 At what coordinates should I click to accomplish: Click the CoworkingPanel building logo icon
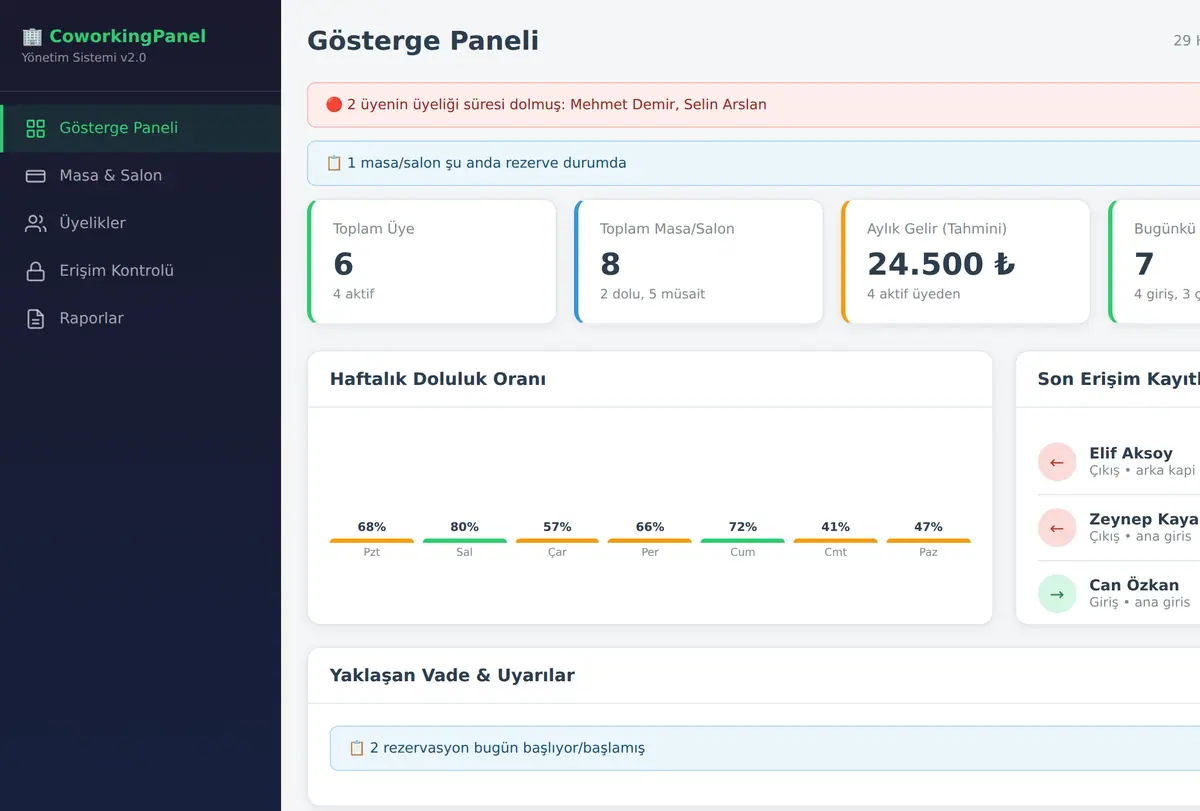click(33, 37)
